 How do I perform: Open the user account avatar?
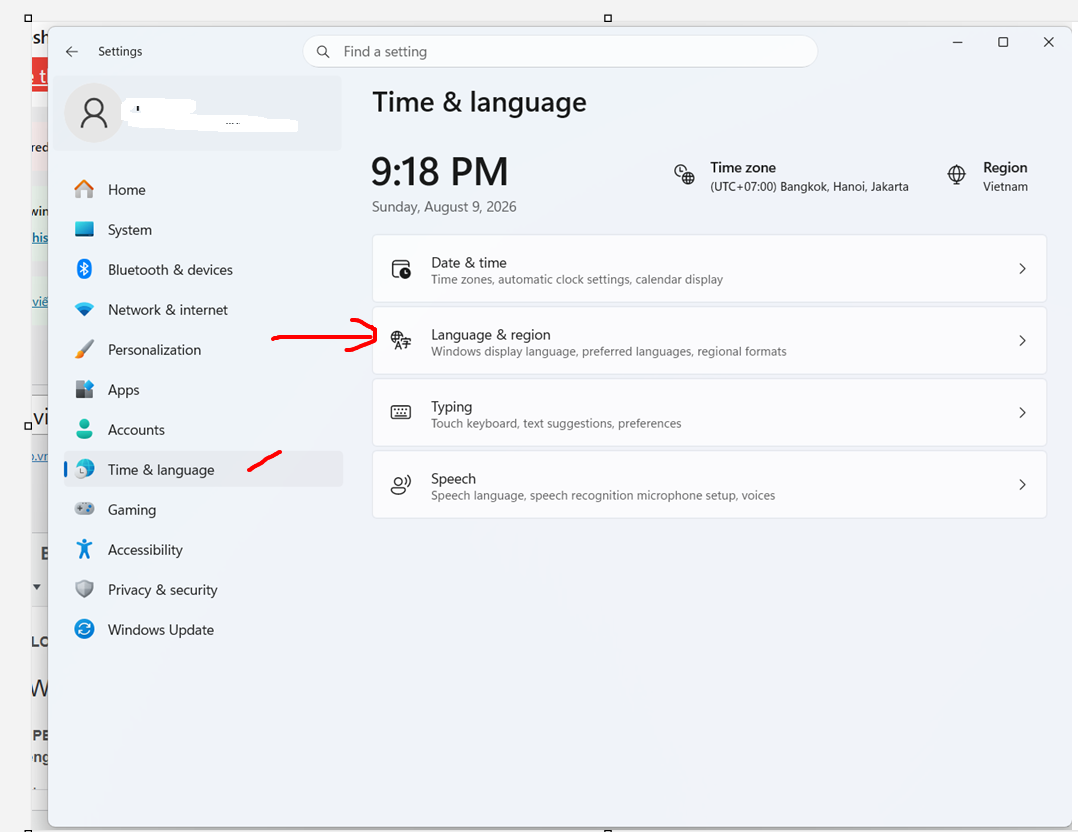(94, 113)
